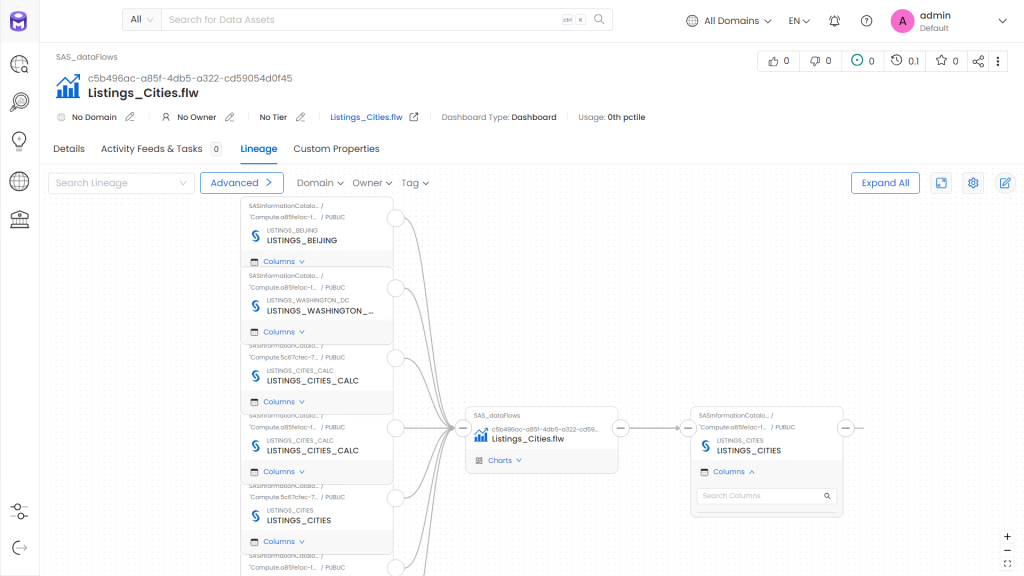
Task: Open the Domain filter dropdown
Action: click(x=320, y=183)
